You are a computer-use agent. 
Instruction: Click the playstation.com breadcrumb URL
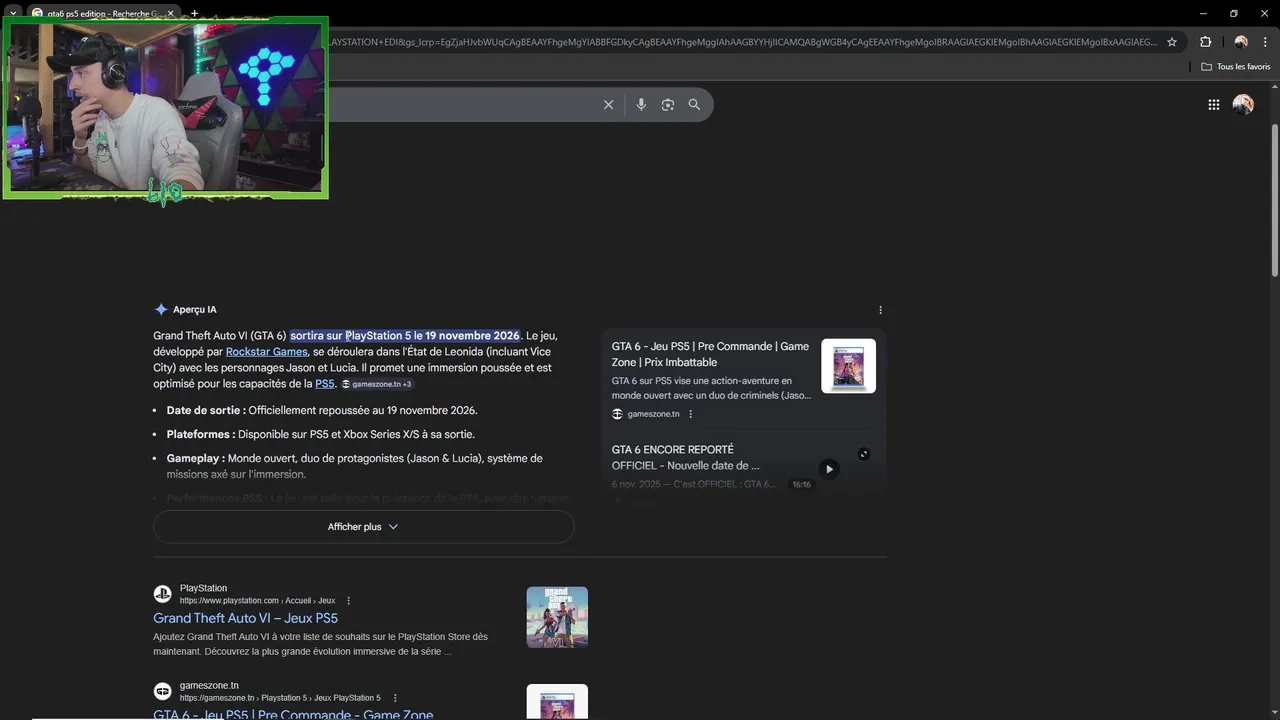click(257, 601)
